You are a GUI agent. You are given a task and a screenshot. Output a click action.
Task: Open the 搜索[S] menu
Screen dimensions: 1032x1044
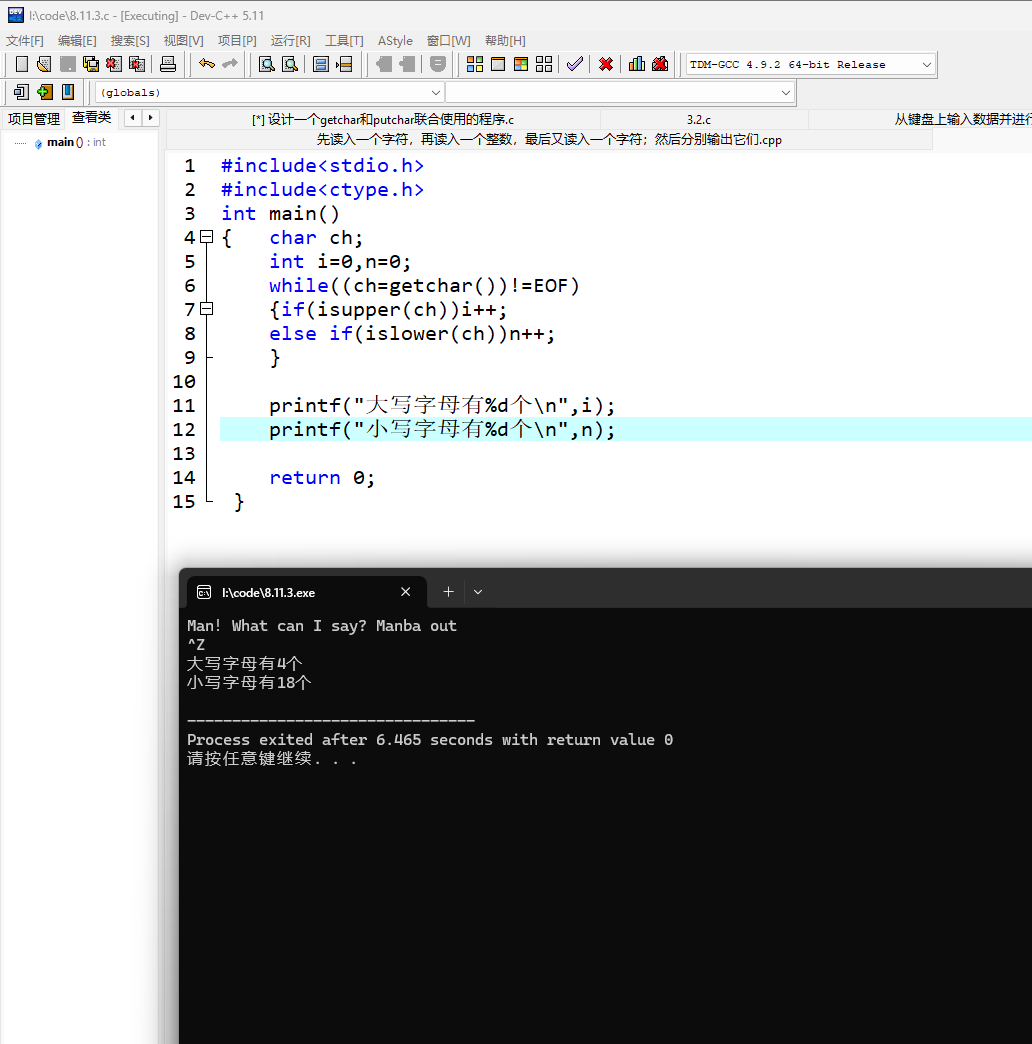point(130,41)
